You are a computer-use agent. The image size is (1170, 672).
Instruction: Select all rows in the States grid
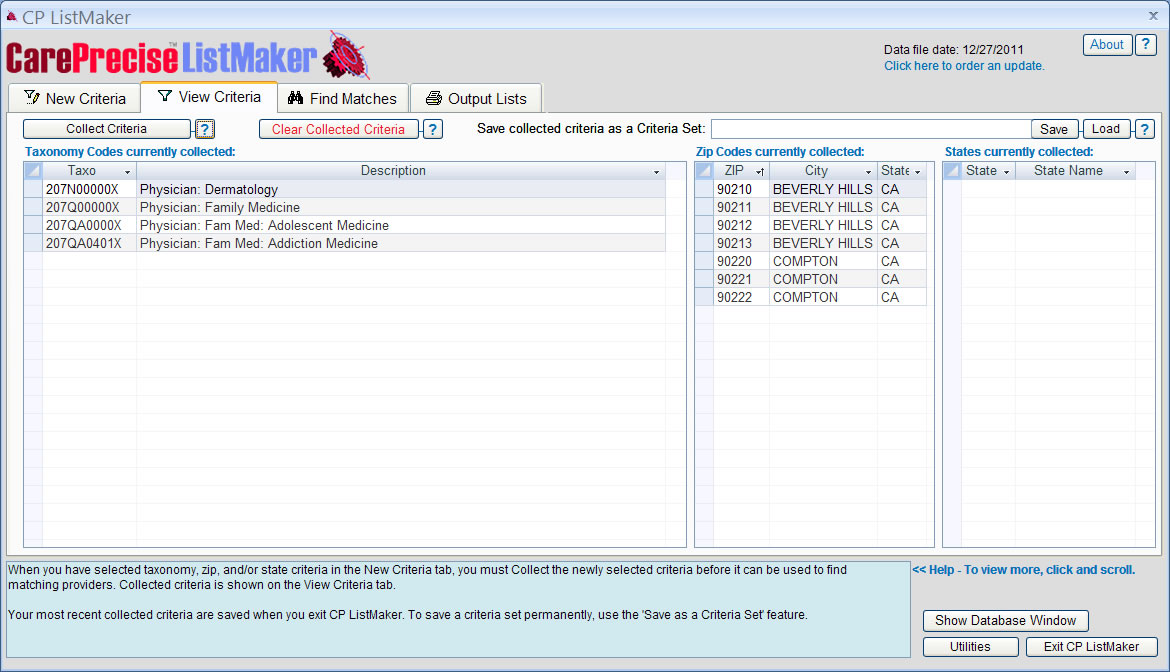(x=952, y=171)
